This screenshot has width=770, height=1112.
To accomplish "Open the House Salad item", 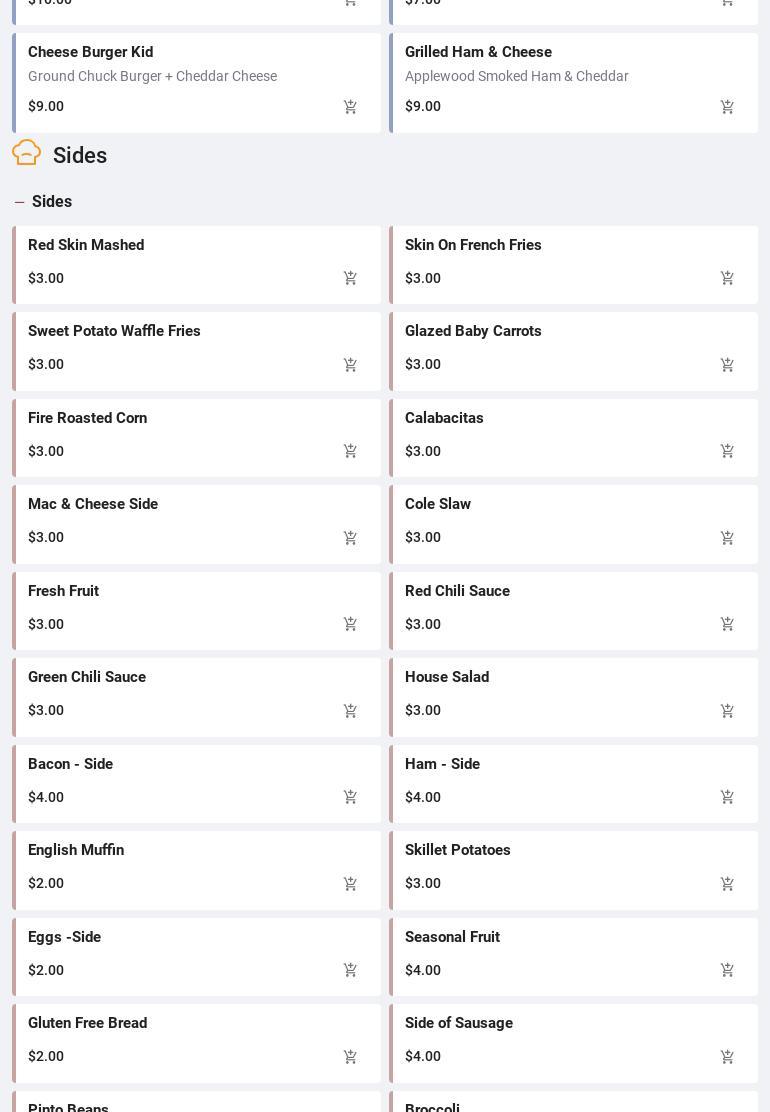I will (447, 678).
